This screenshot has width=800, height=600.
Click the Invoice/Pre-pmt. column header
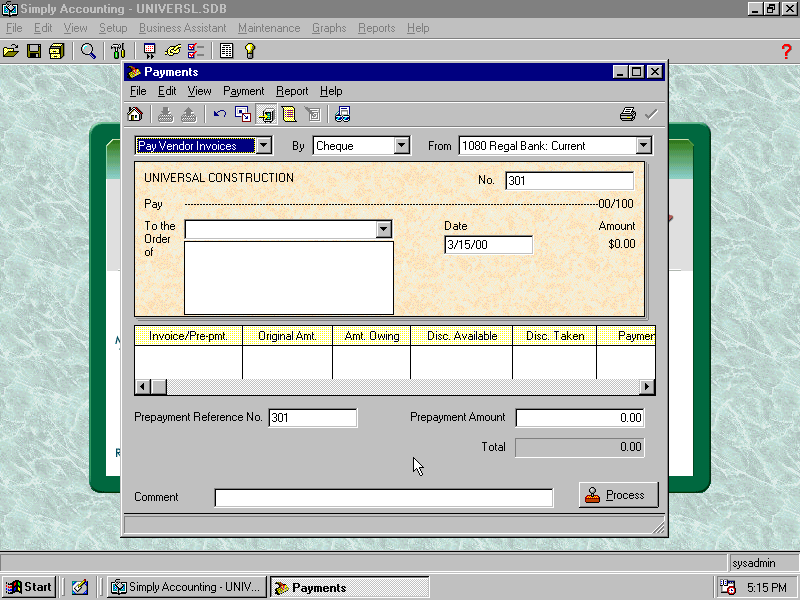click(x=188, y=336)
